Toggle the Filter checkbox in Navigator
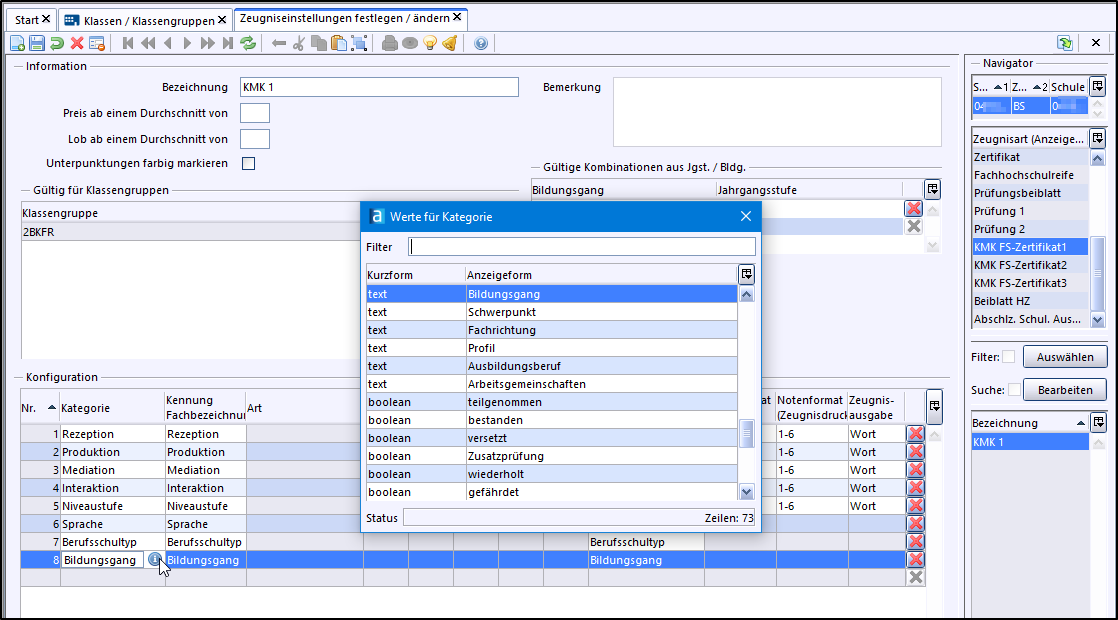This screenshot has height=620, width=1118. coord(1008,357)
